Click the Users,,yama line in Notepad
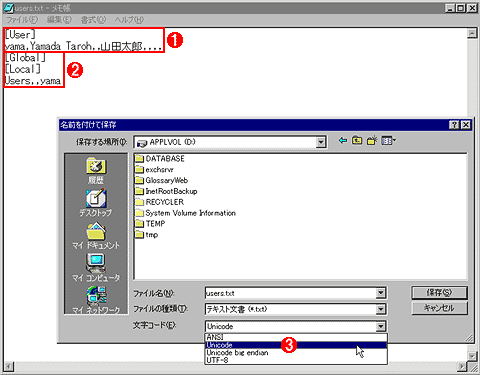The height and width of the screenshot is (375, 480). [33, 81]
